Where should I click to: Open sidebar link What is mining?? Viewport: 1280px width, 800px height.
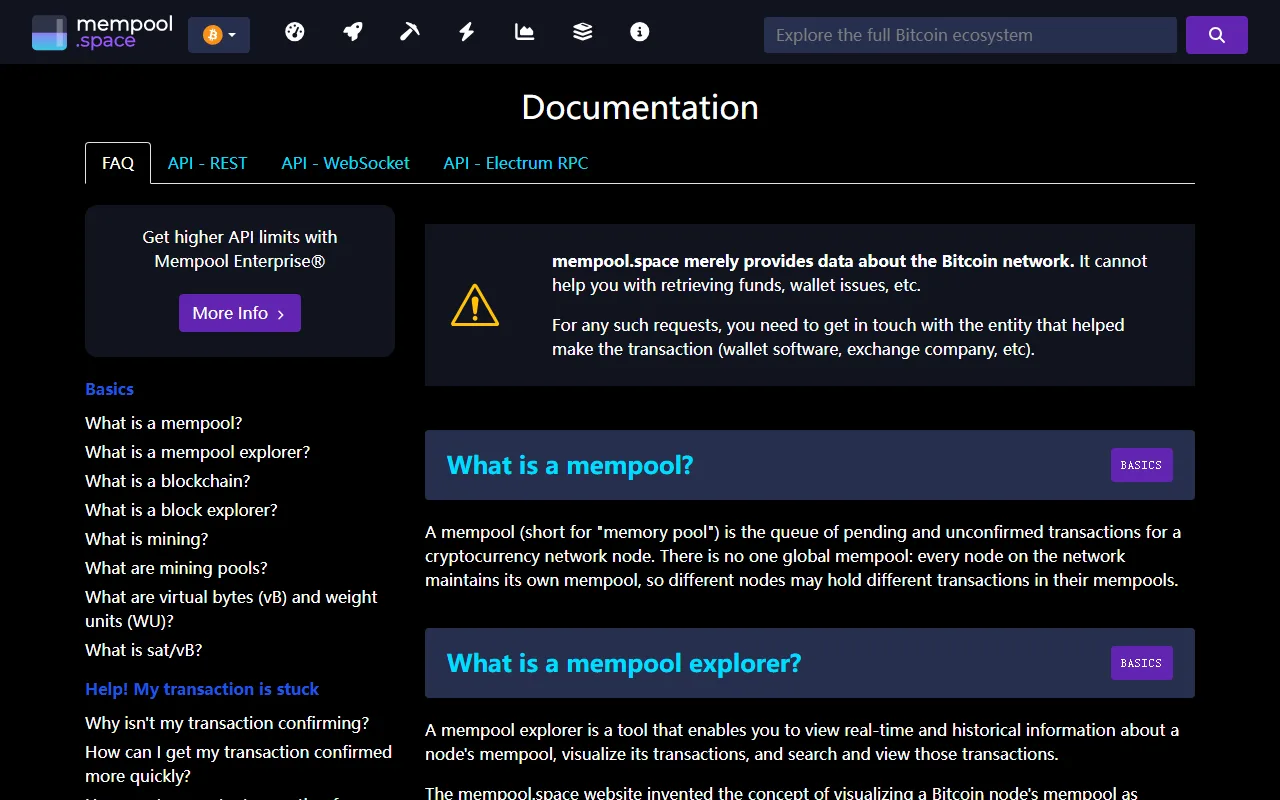[x=147, y=539]
